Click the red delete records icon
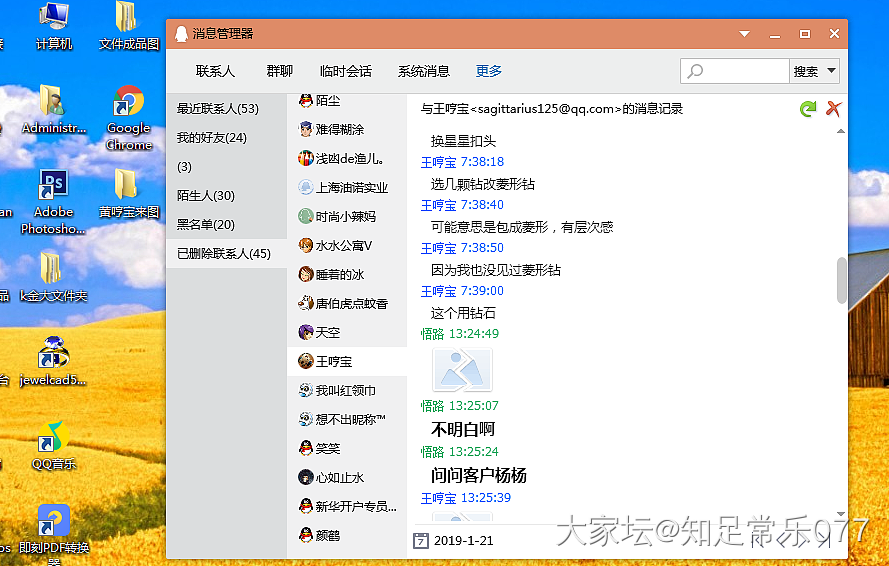Screen dimensions: 889x566 (833, 109)
